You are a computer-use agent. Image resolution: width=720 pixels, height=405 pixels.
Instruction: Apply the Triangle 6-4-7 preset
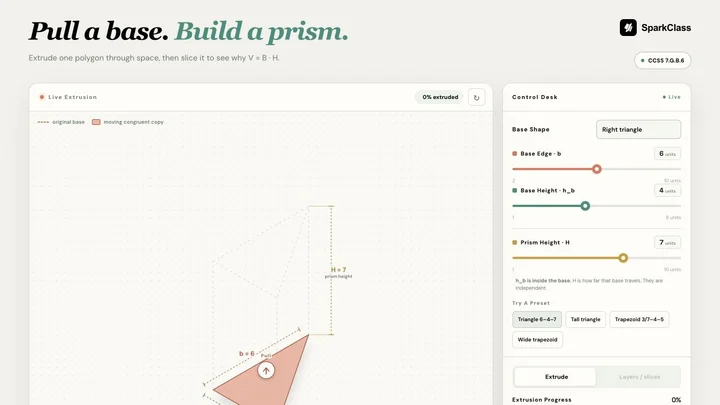[537, 319]
